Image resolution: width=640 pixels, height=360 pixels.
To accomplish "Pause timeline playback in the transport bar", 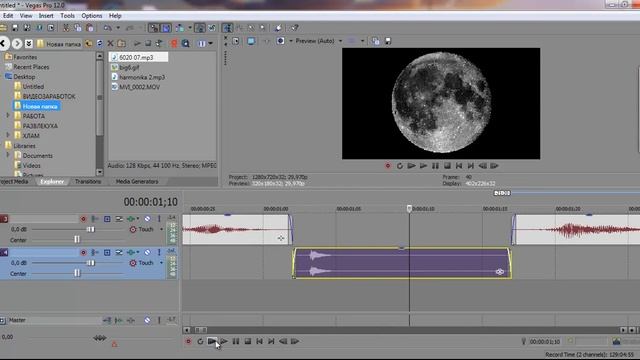I will click(x=236, y=341).
